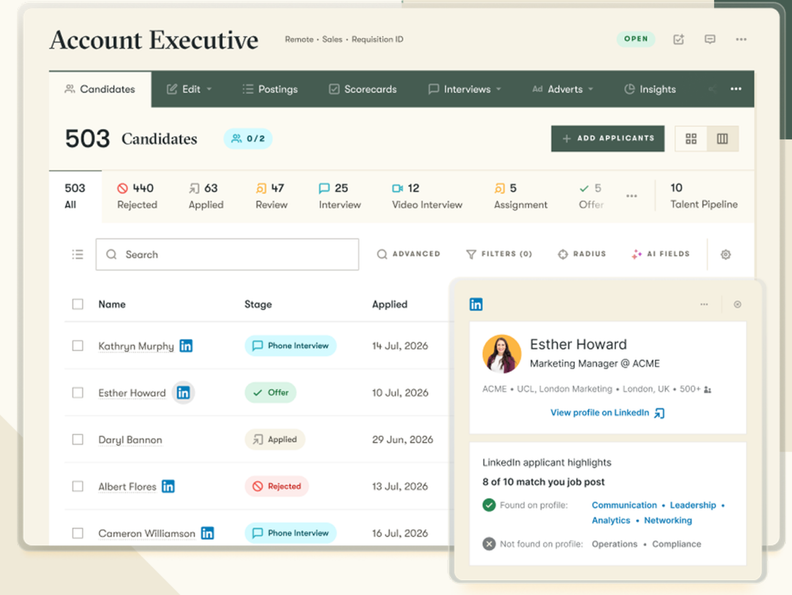
Task: Open Esther Howard's Offer stage pill
Action: tap(270, 392)
